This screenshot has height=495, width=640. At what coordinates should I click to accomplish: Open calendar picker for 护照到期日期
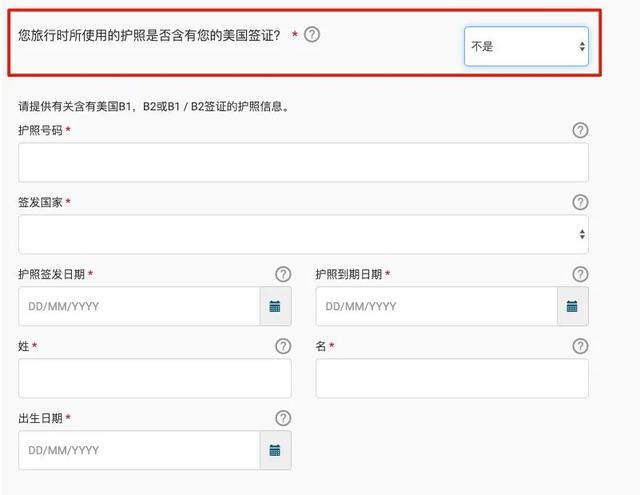572,306
